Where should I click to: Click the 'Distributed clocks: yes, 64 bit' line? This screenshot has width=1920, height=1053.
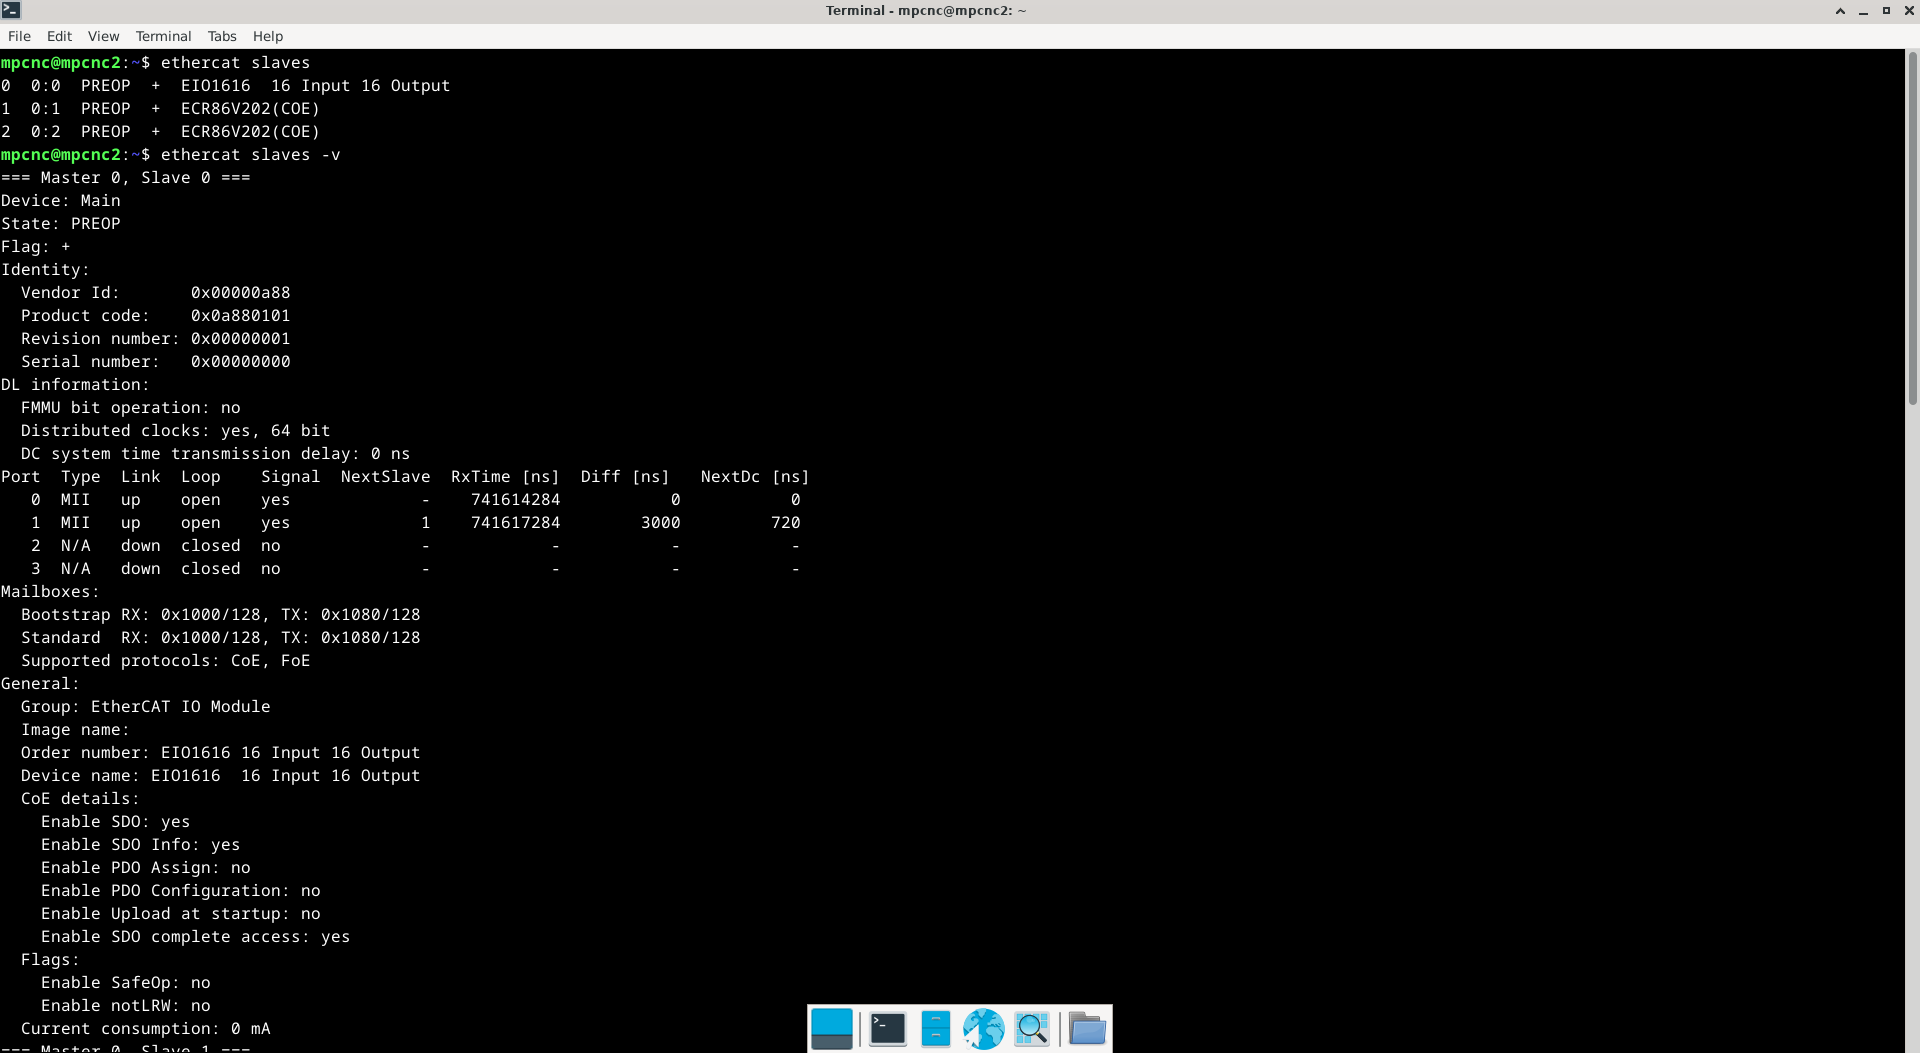[x=176, y=431]
